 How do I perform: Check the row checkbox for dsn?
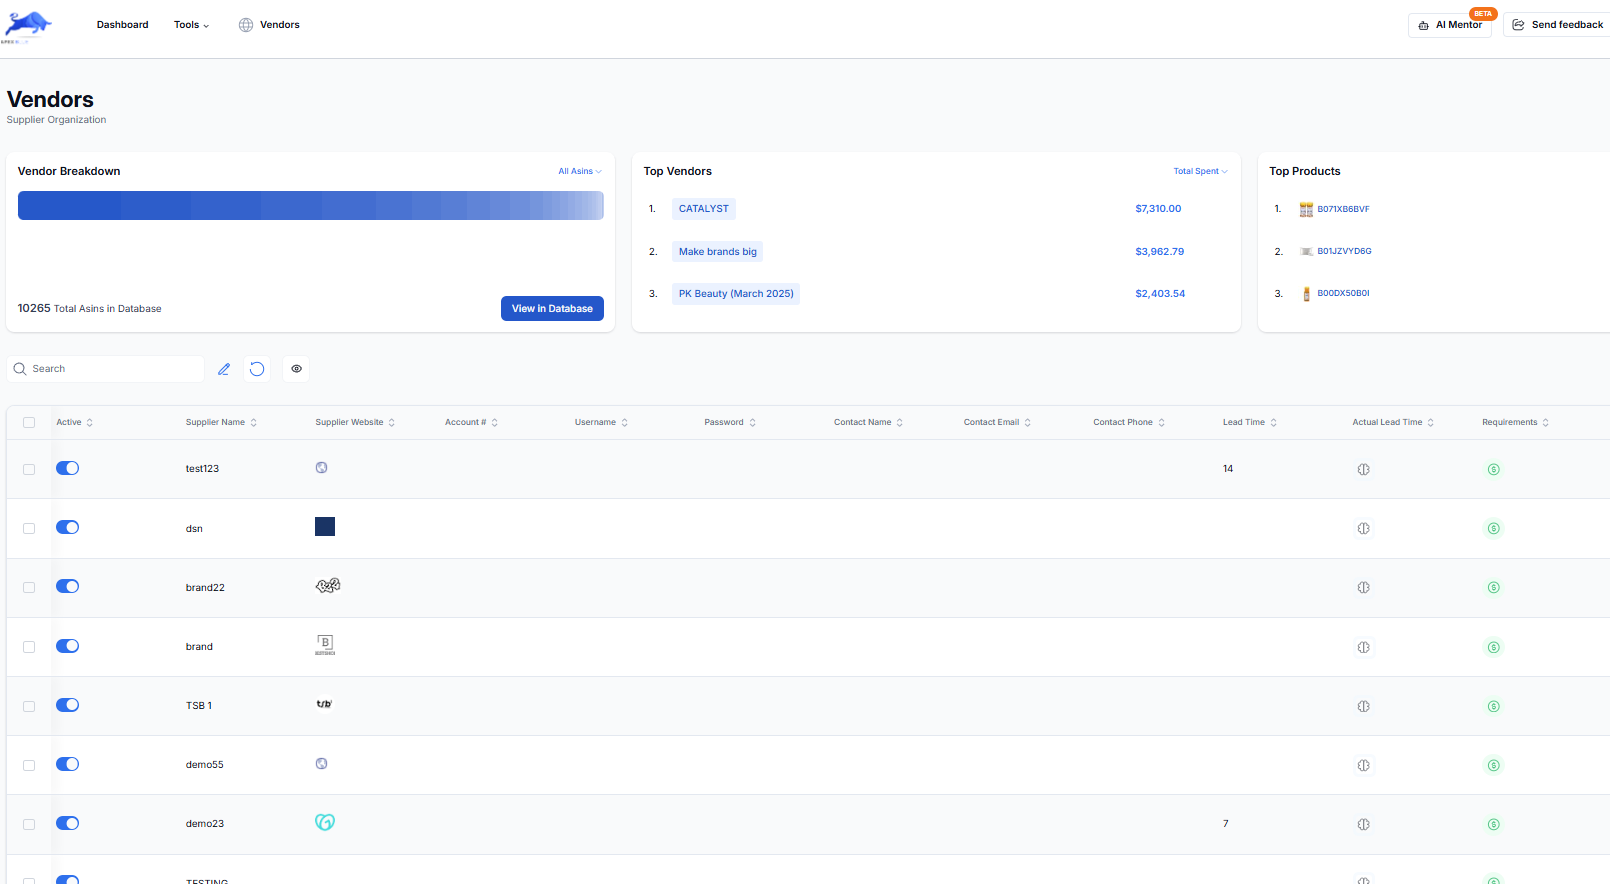click(x=29, y=528)
